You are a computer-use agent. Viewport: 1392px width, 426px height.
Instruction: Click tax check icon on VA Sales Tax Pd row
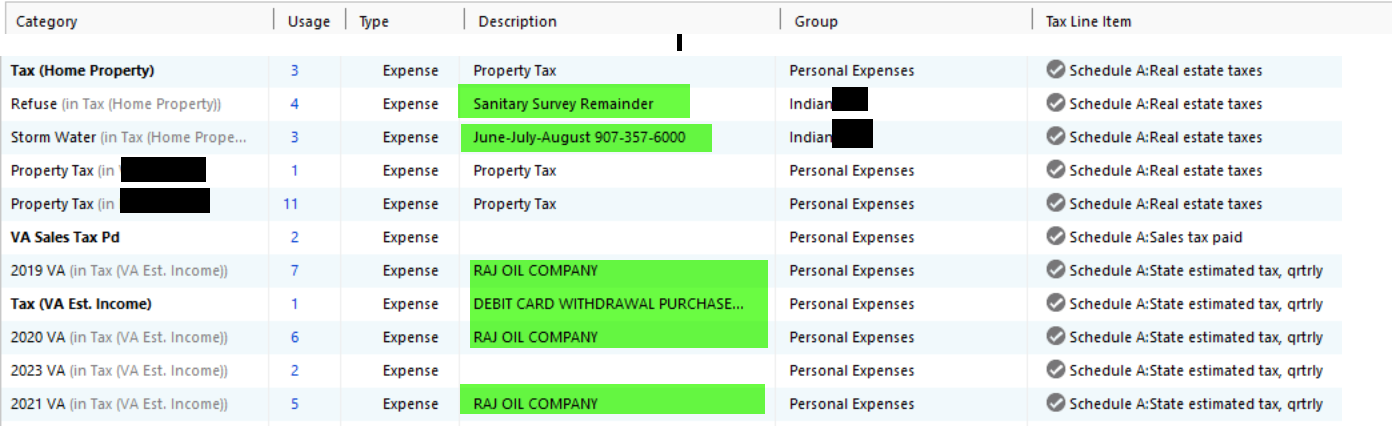(x=1055, y=237)
